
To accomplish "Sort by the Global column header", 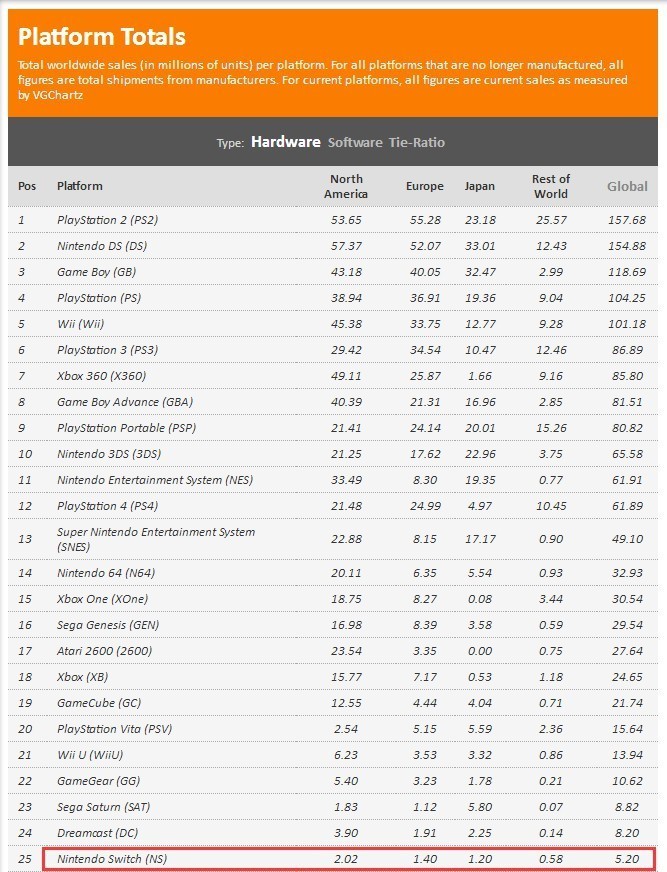I will click(627, 186).
